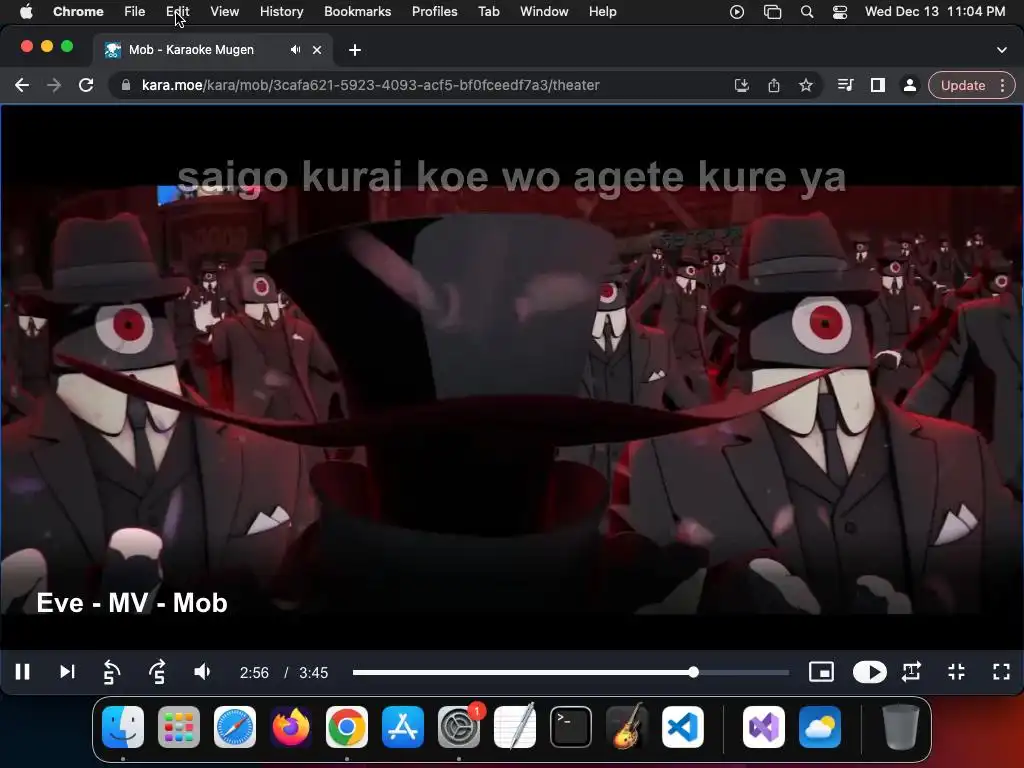Click the Update Chrome button
This screenshot has height=768, width=1024.
(963, 86)
